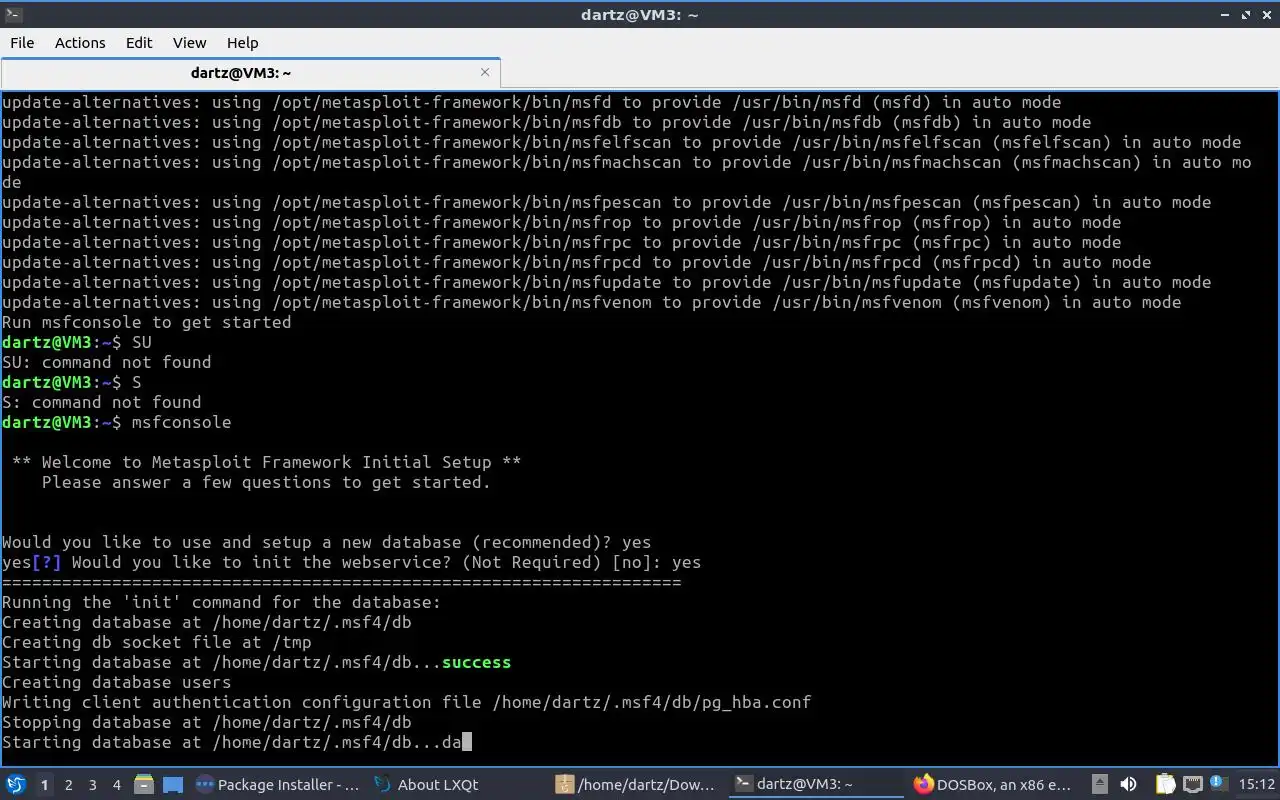
Task: Click 'Creating db socket file at /tmp' line
Action: (x=157, y=642)
